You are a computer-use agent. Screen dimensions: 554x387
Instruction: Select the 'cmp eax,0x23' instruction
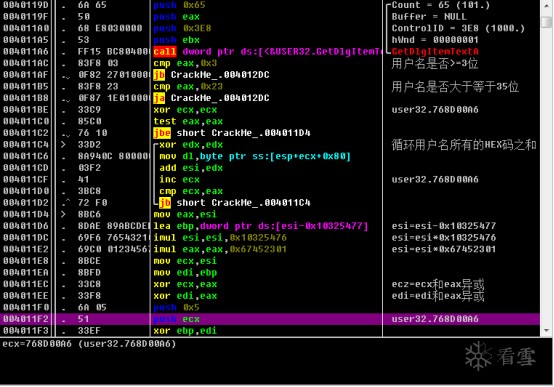coord(188,87)
